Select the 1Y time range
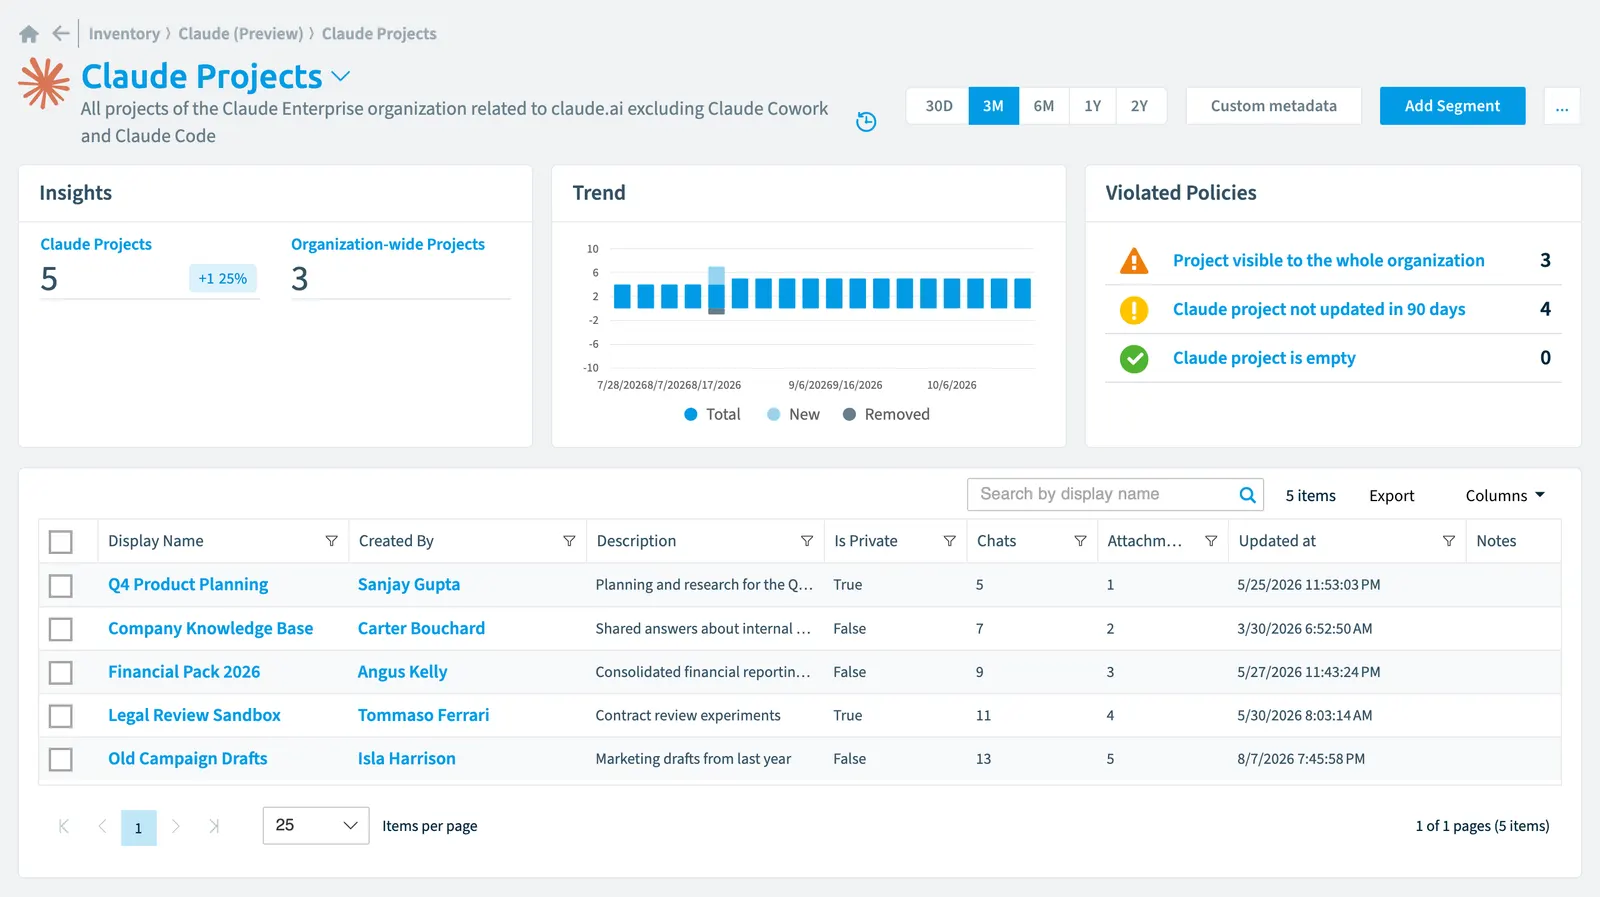This screenshot has height=897, width=1600. pyautogui.click(x=1093, y=106)
